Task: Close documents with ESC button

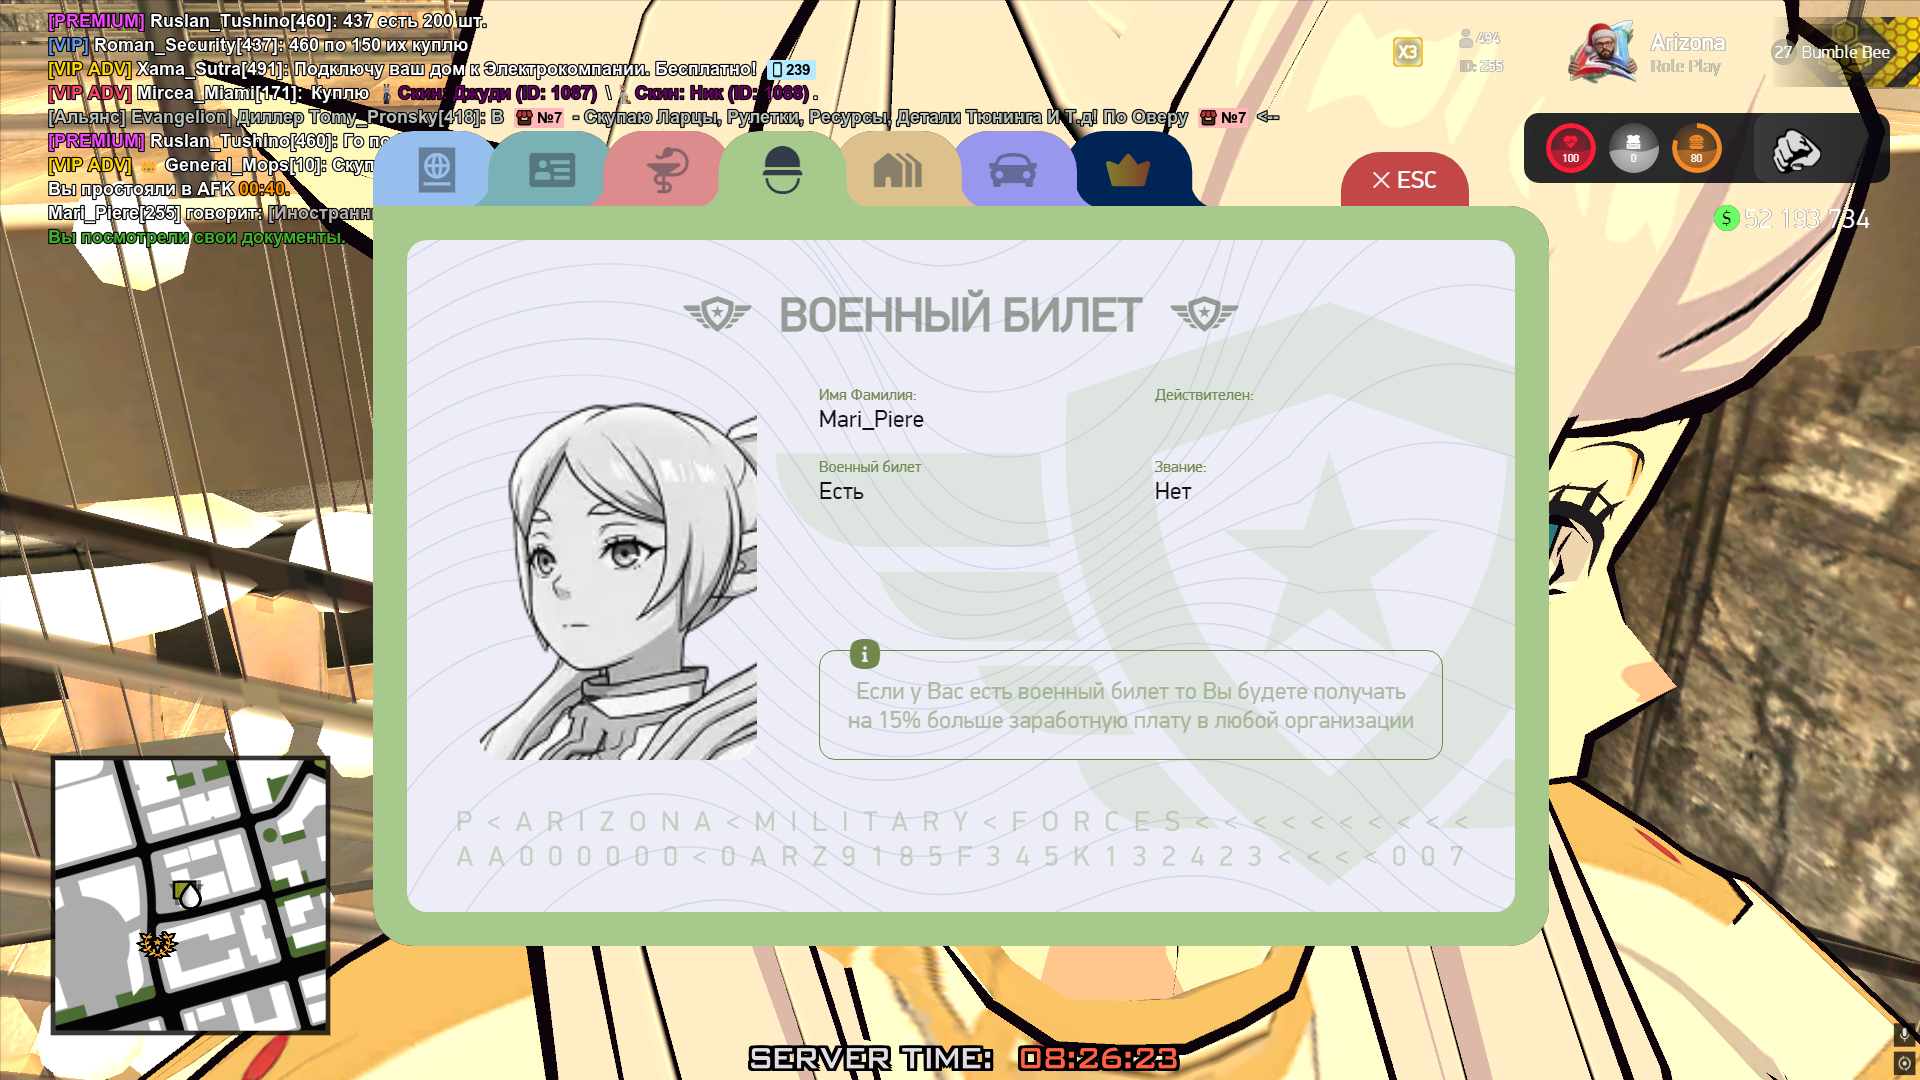Action: click(x=1404, y=180)
